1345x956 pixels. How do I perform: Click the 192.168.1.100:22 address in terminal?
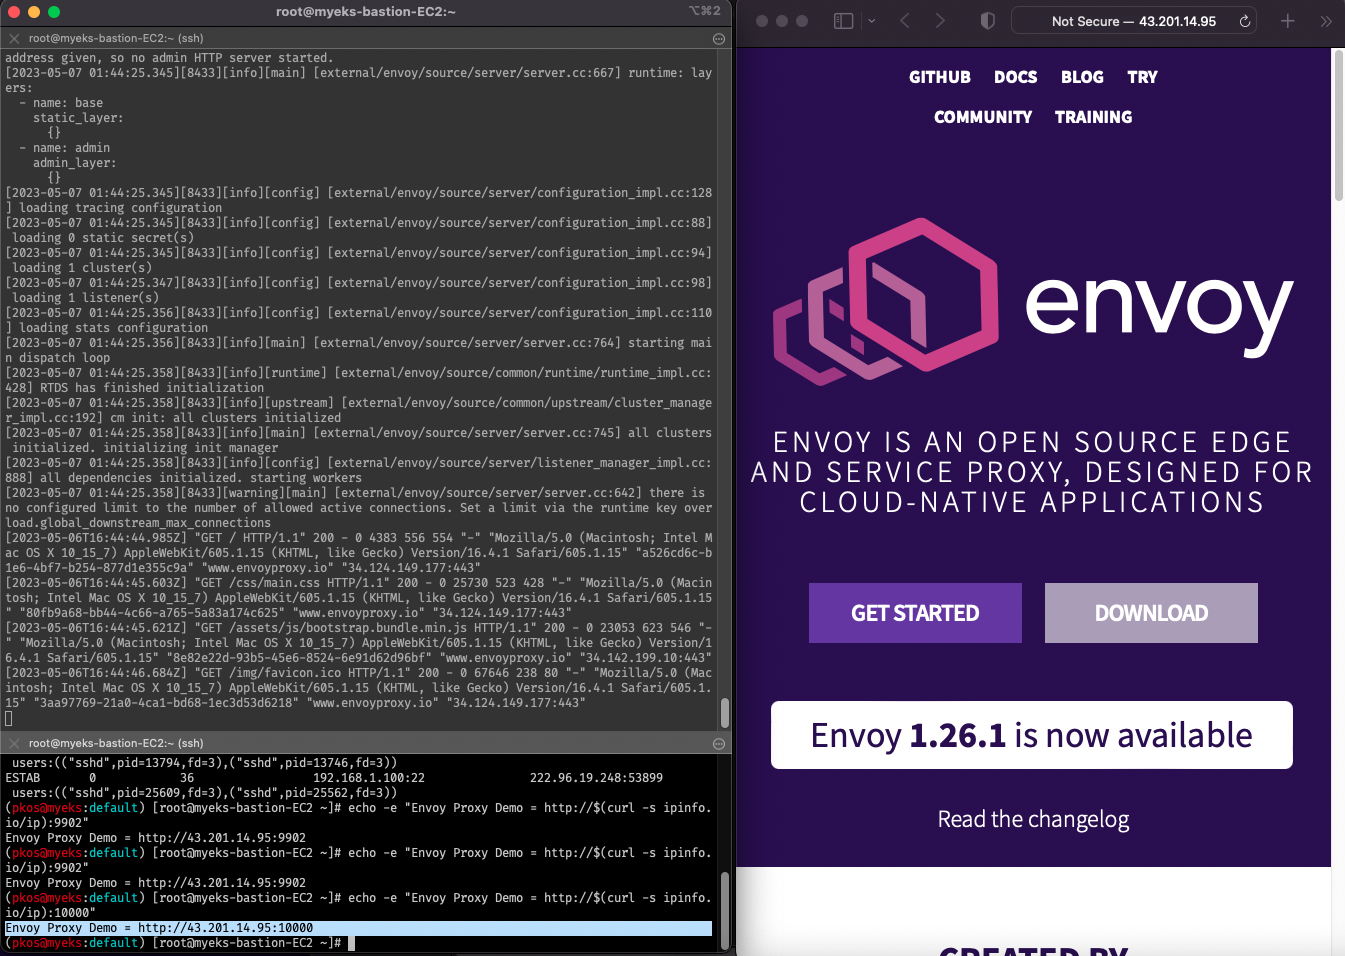(x=369, y=778)
